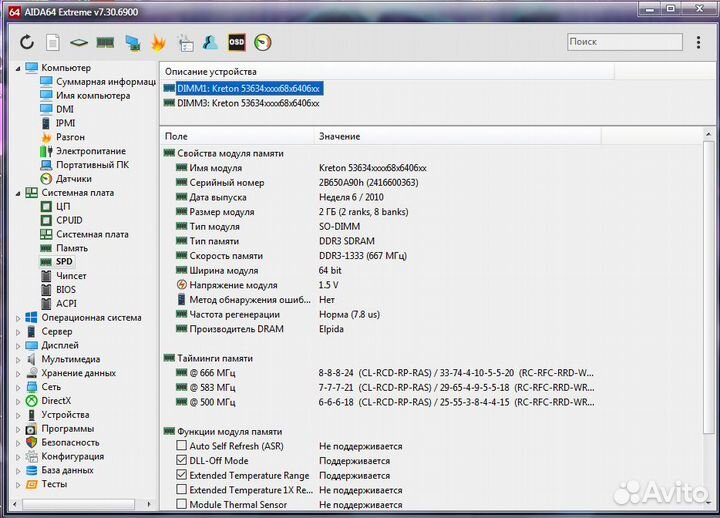Click the network monitor toolbar icon
The image size is (720, 518).
coord(132,42)
